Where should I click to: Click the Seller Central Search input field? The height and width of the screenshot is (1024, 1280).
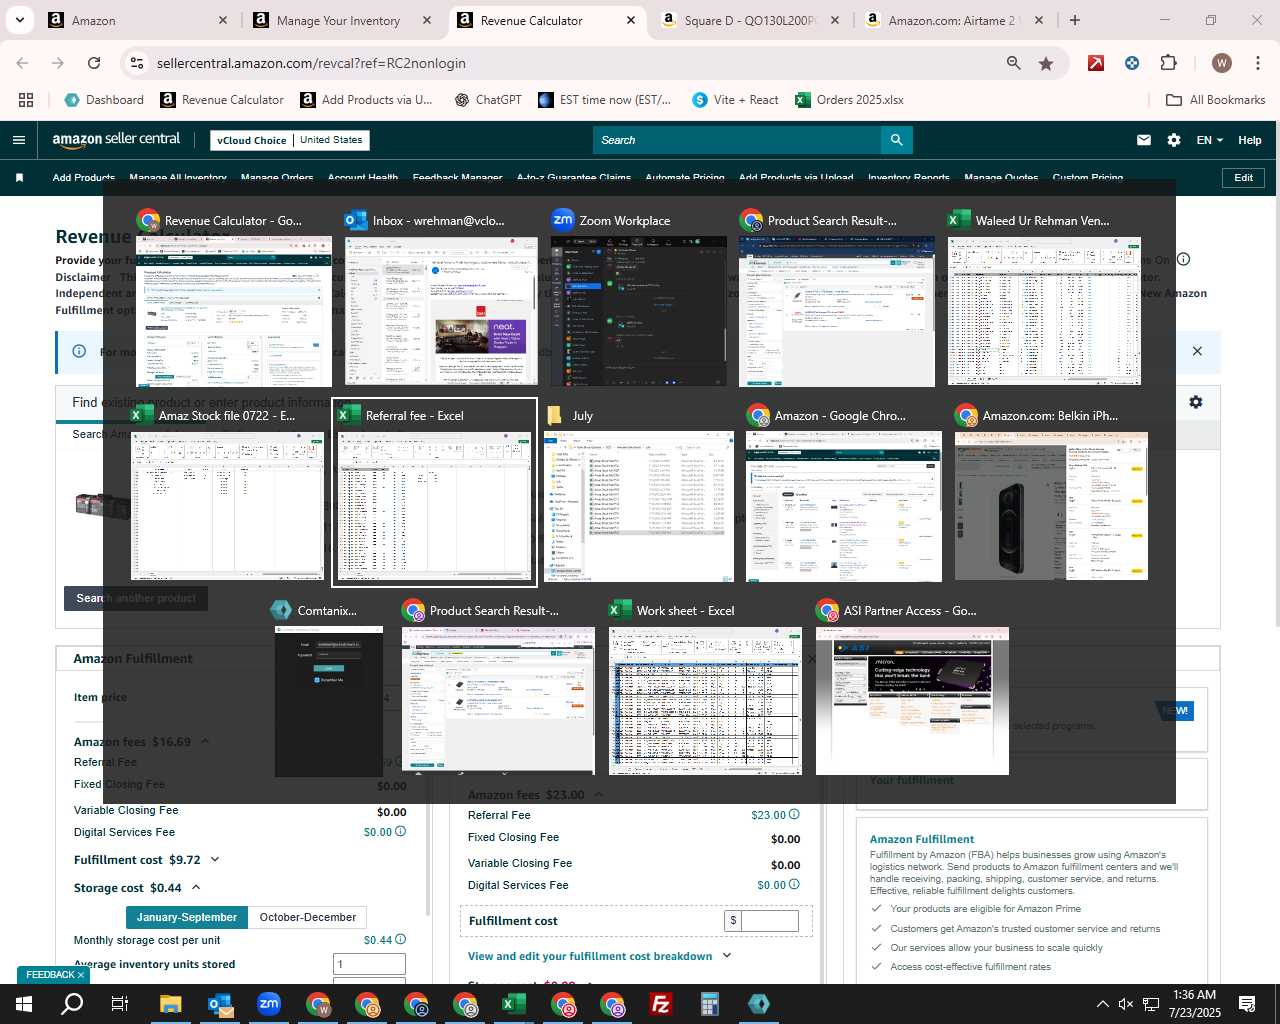[x=737, y=140]
